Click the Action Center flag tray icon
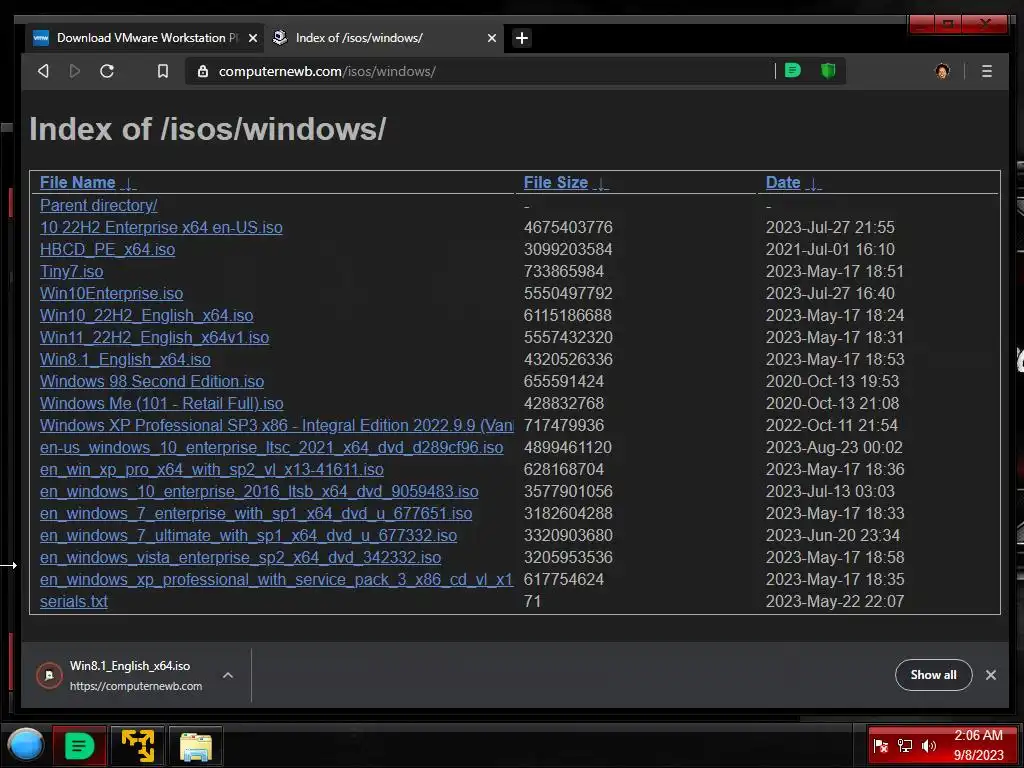This screenshot has height=768, width=1024. tap(880, 746)
